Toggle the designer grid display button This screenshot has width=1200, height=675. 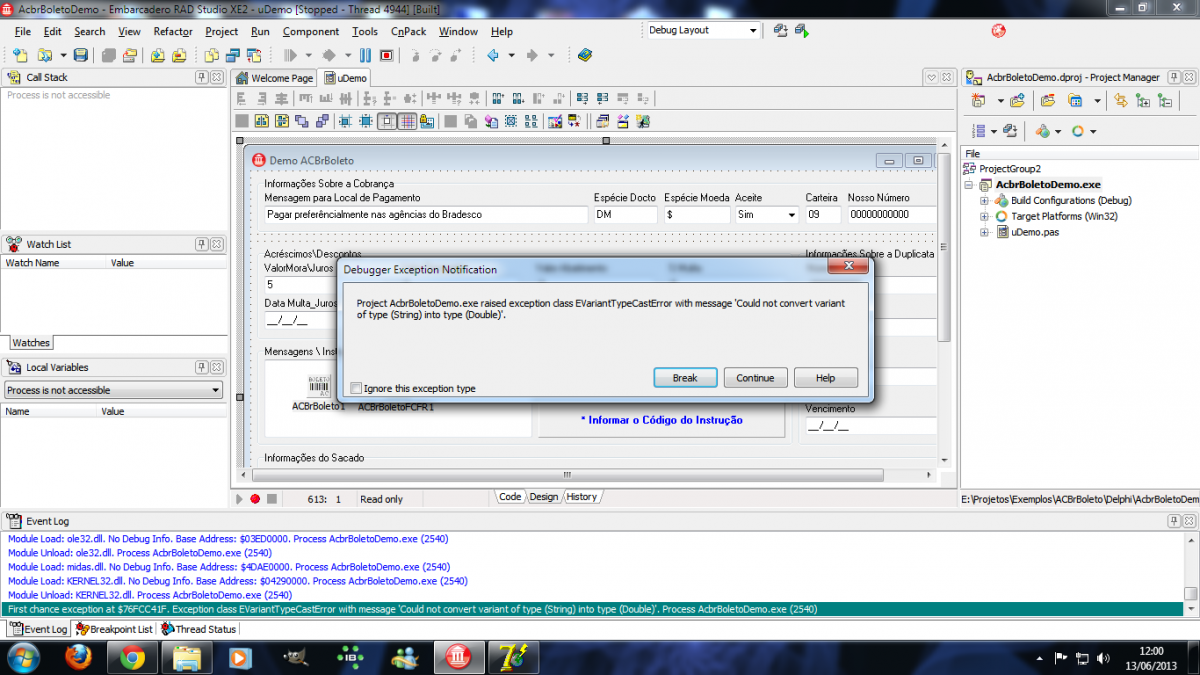pyautogui.click(x=407, y=121)
